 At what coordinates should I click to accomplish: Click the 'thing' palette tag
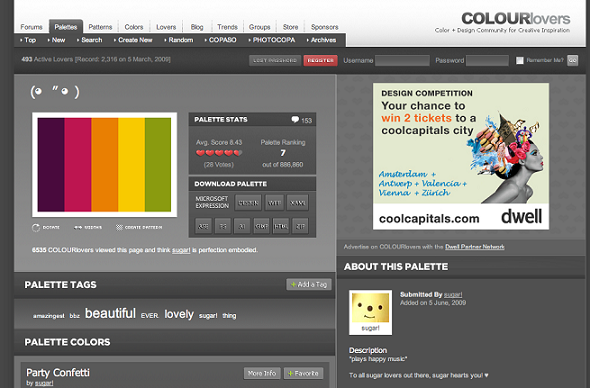(229, 316)
